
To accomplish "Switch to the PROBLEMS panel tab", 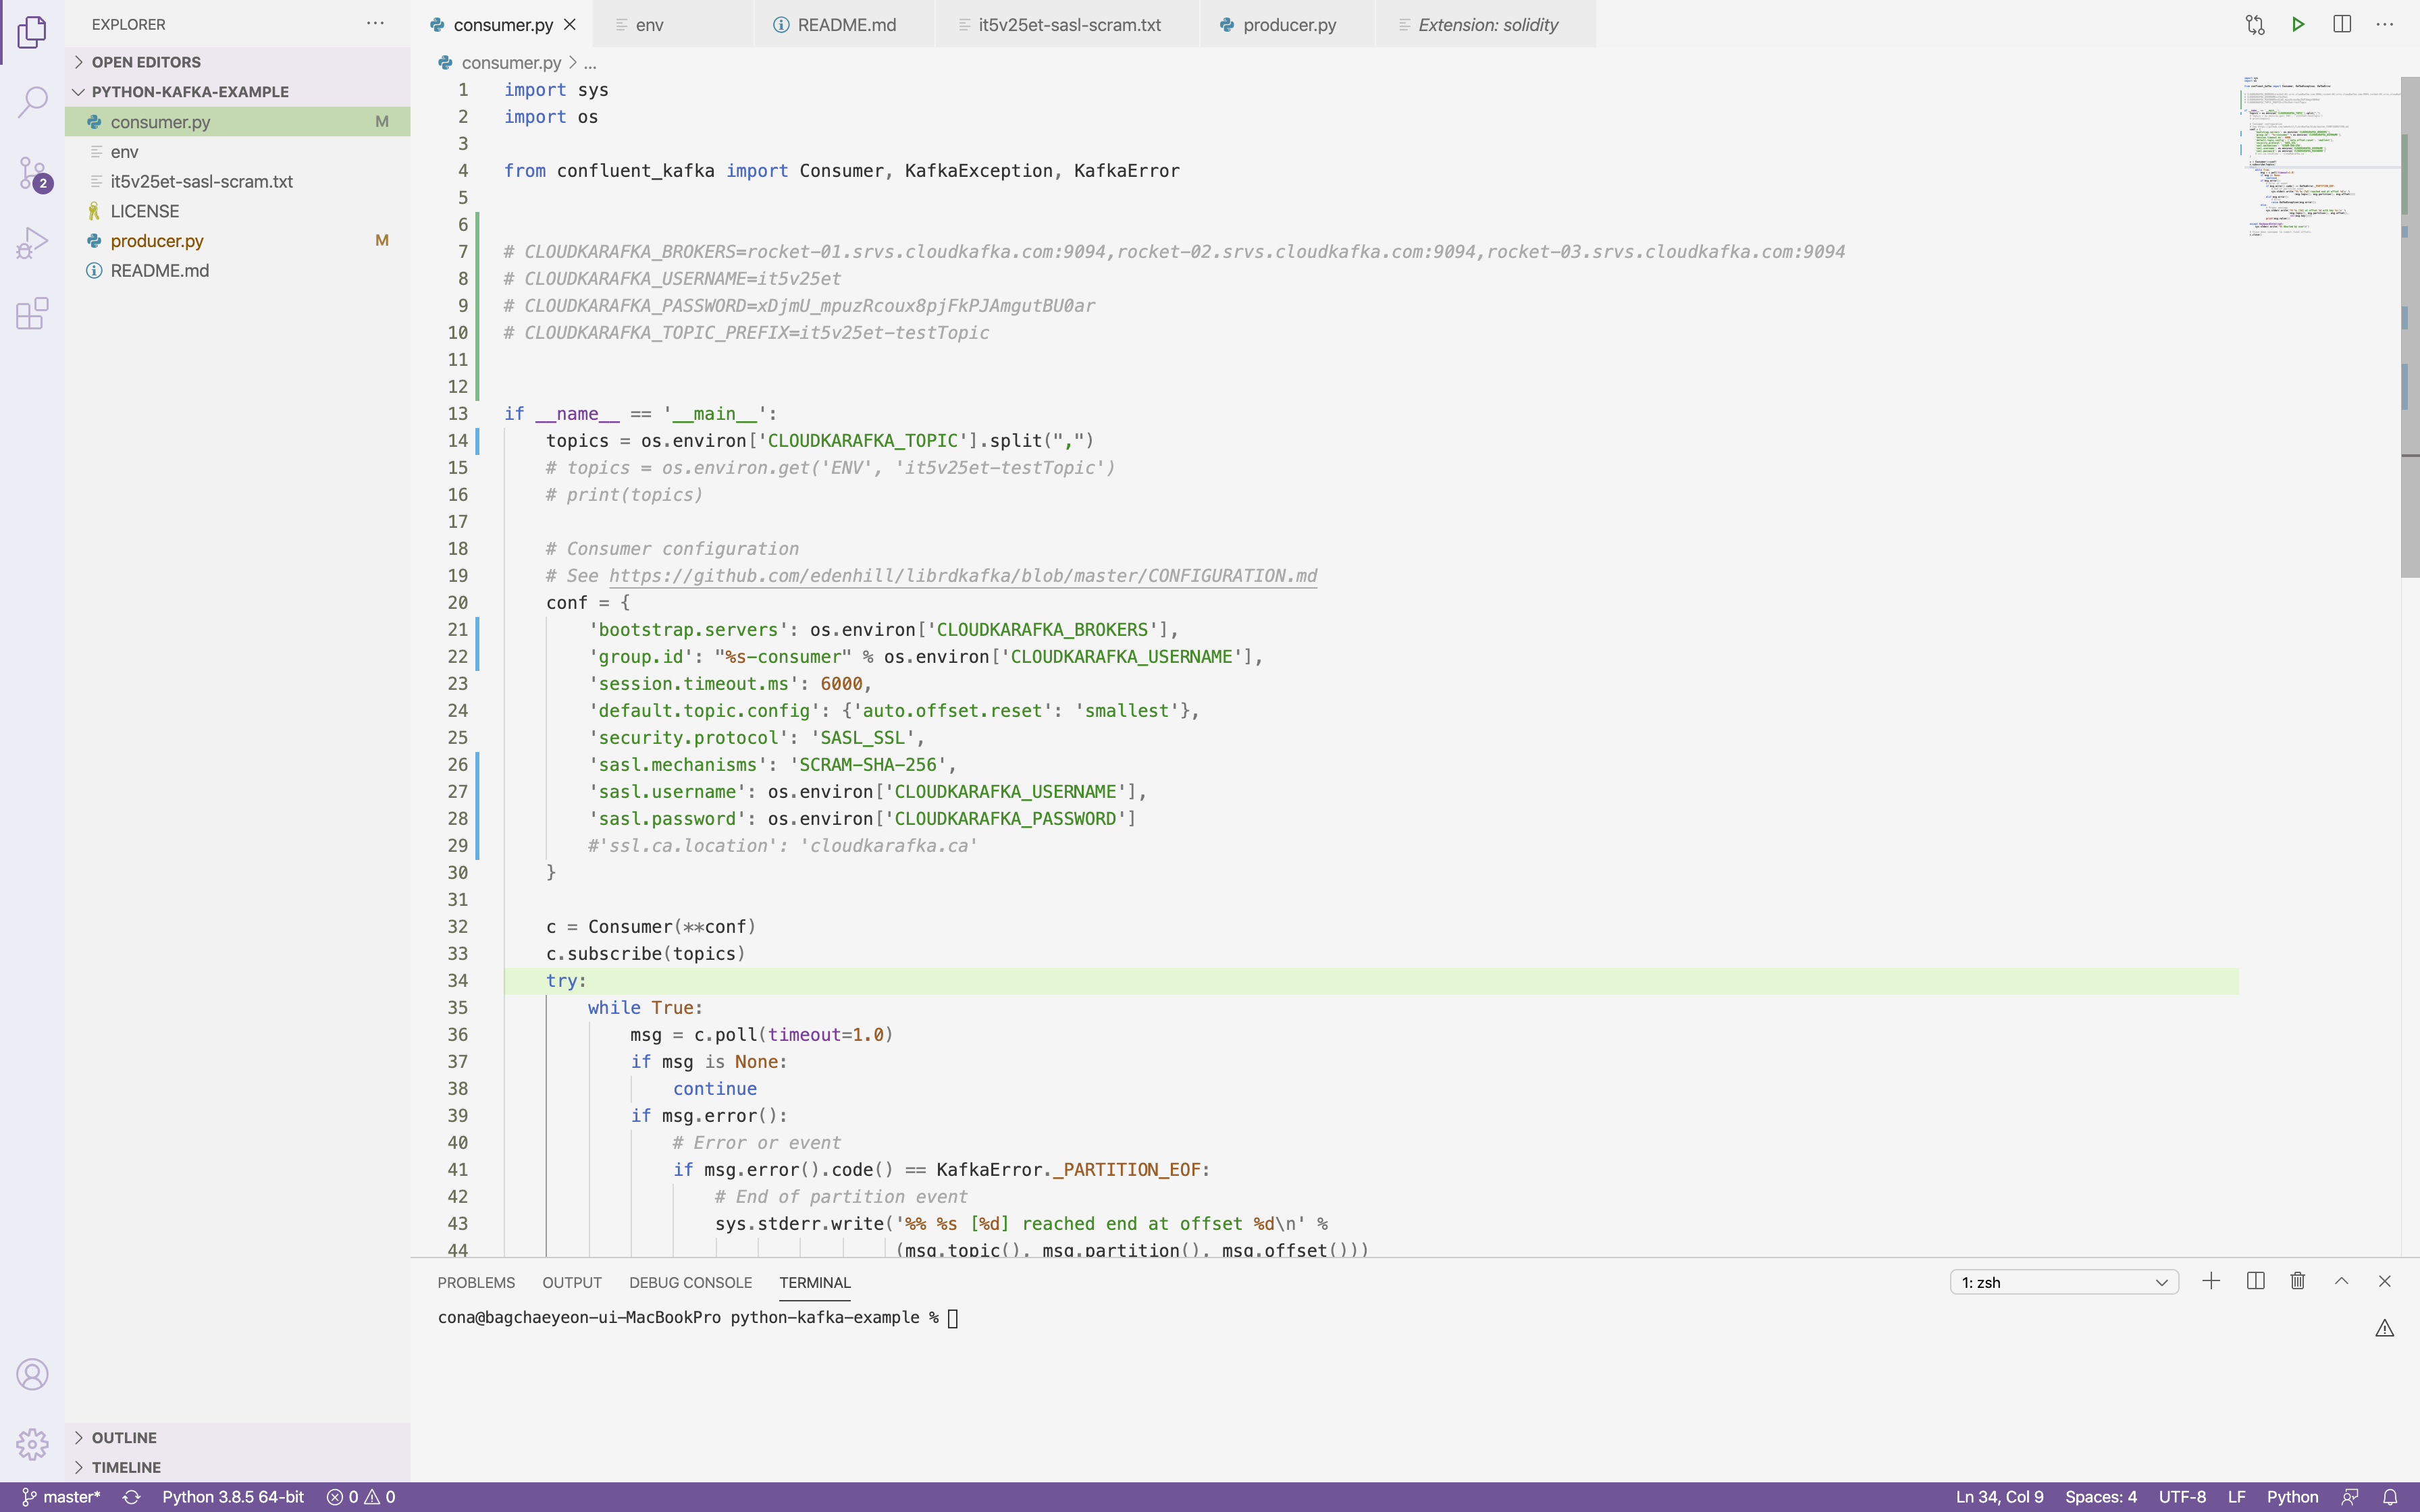I will tap(476, 1282).
